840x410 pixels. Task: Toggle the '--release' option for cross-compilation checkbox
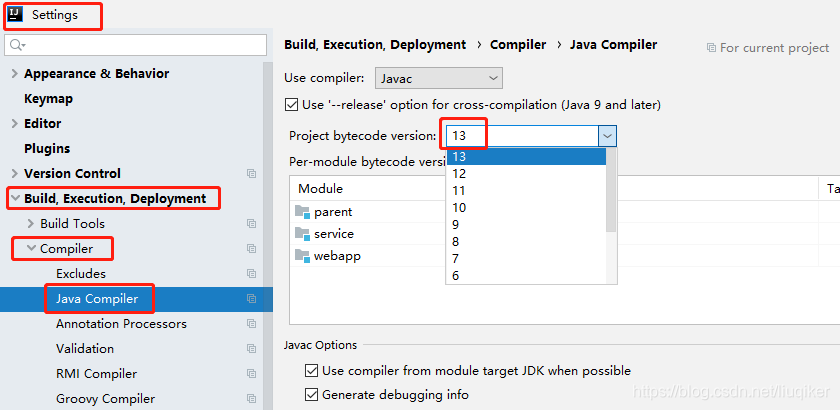pyautogui.click(x=291, y=105)
